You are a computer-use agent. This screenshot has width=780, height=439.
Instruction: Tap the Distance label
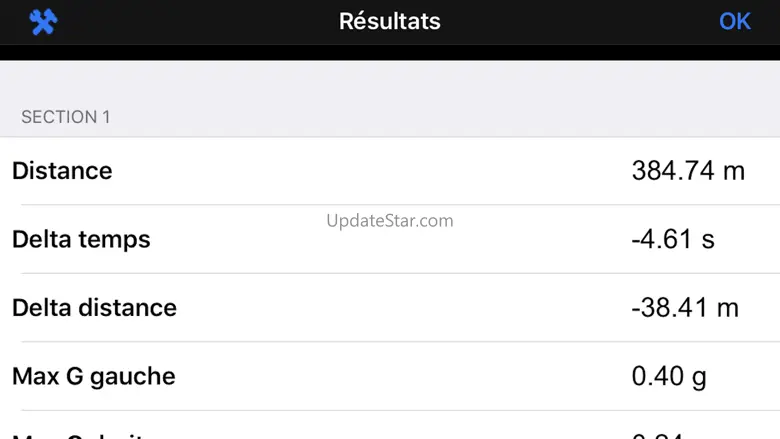point(62,171)
